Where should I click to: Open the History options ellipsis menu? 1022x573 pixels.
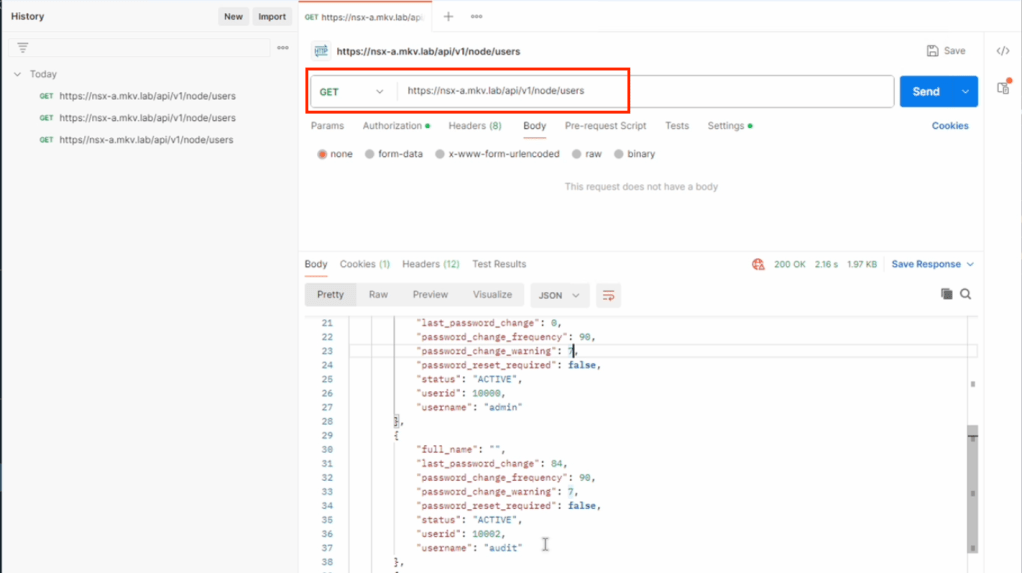pos(283,48)
